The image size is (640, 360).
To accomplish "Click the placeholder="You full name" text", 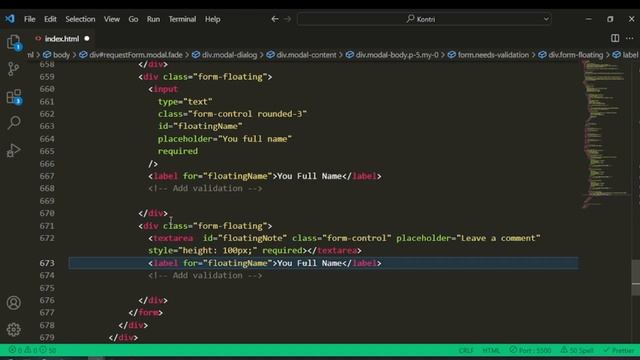I will [x=225, y=139].
